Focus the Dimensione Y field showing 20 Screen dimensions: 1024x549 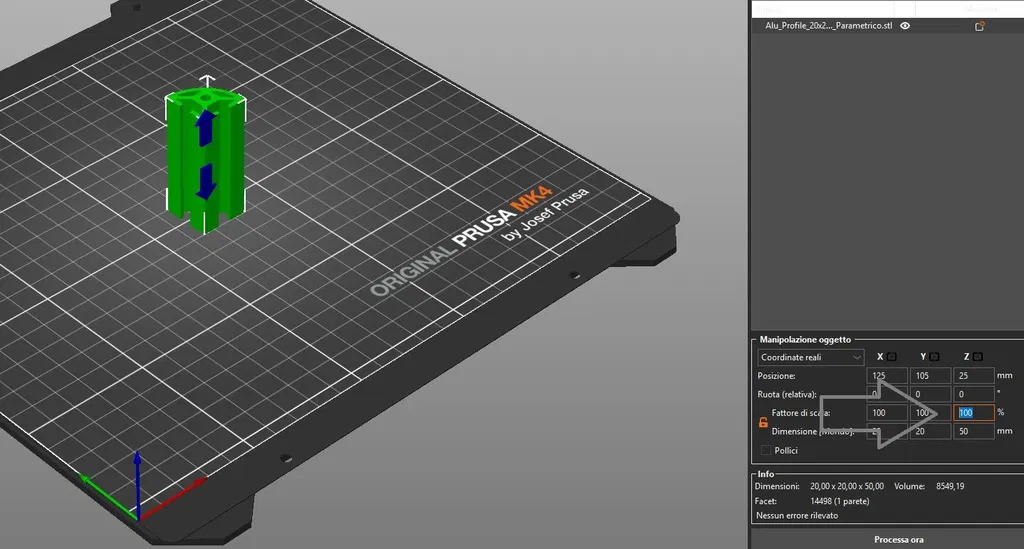pyautogui.click(x=930, y=431)
